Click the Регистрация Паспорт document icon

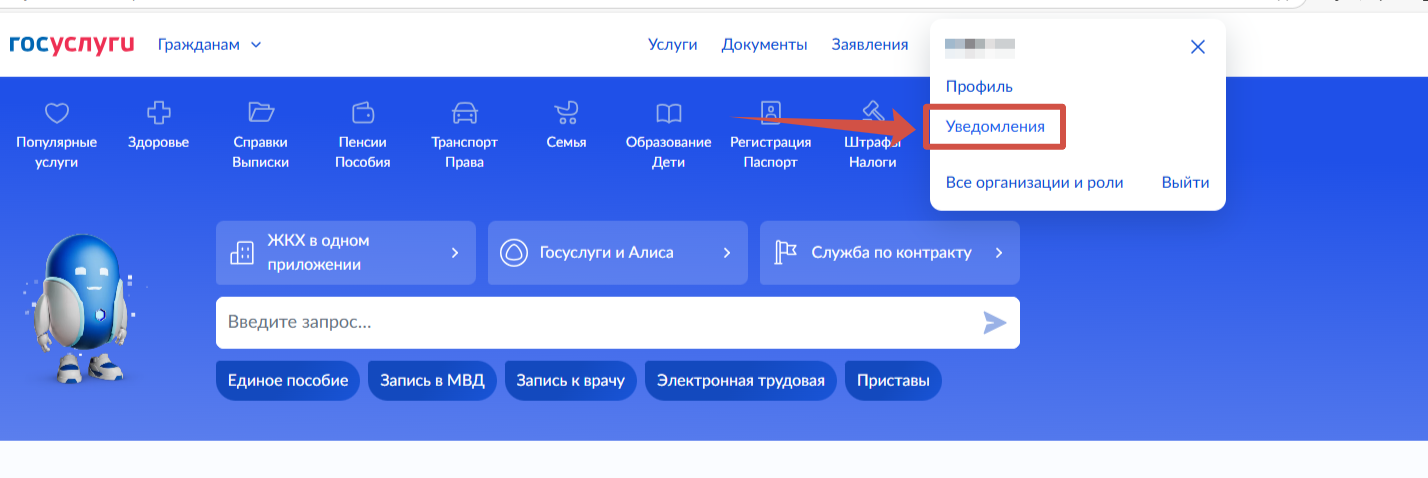[770, 112]
